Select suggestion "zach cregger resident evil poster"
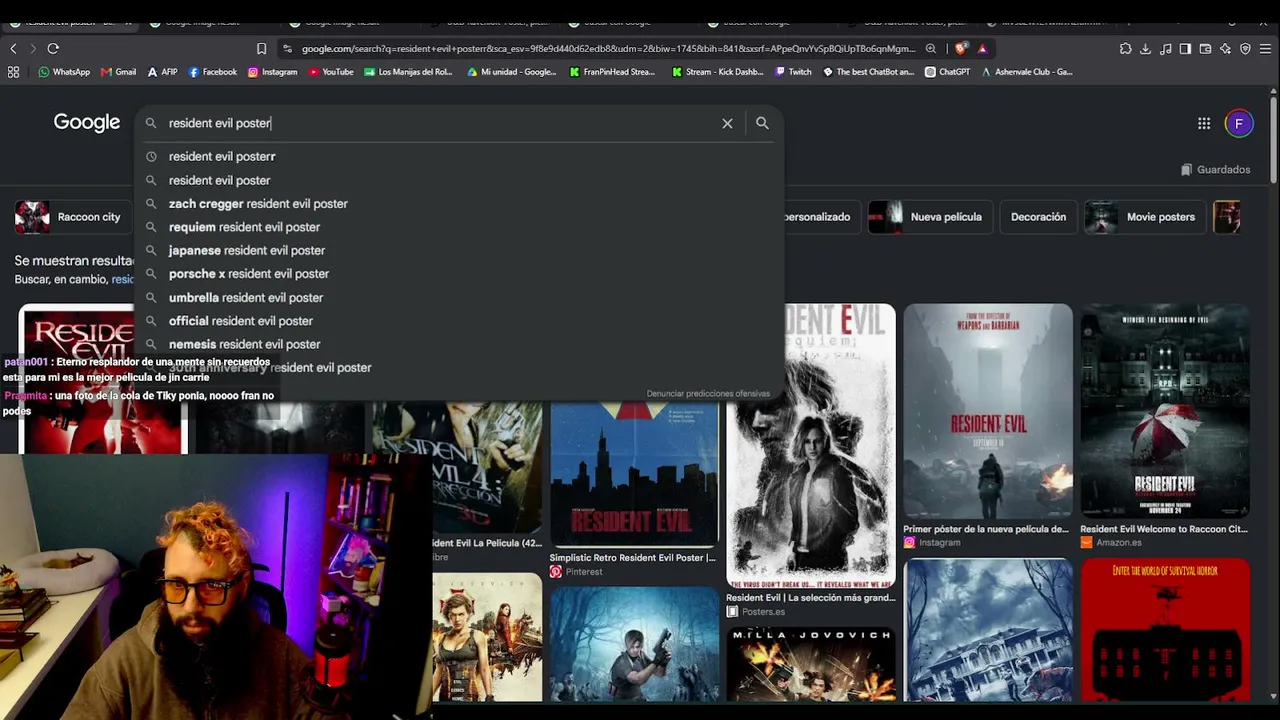The image size is (1280, 720). point(460,203)
